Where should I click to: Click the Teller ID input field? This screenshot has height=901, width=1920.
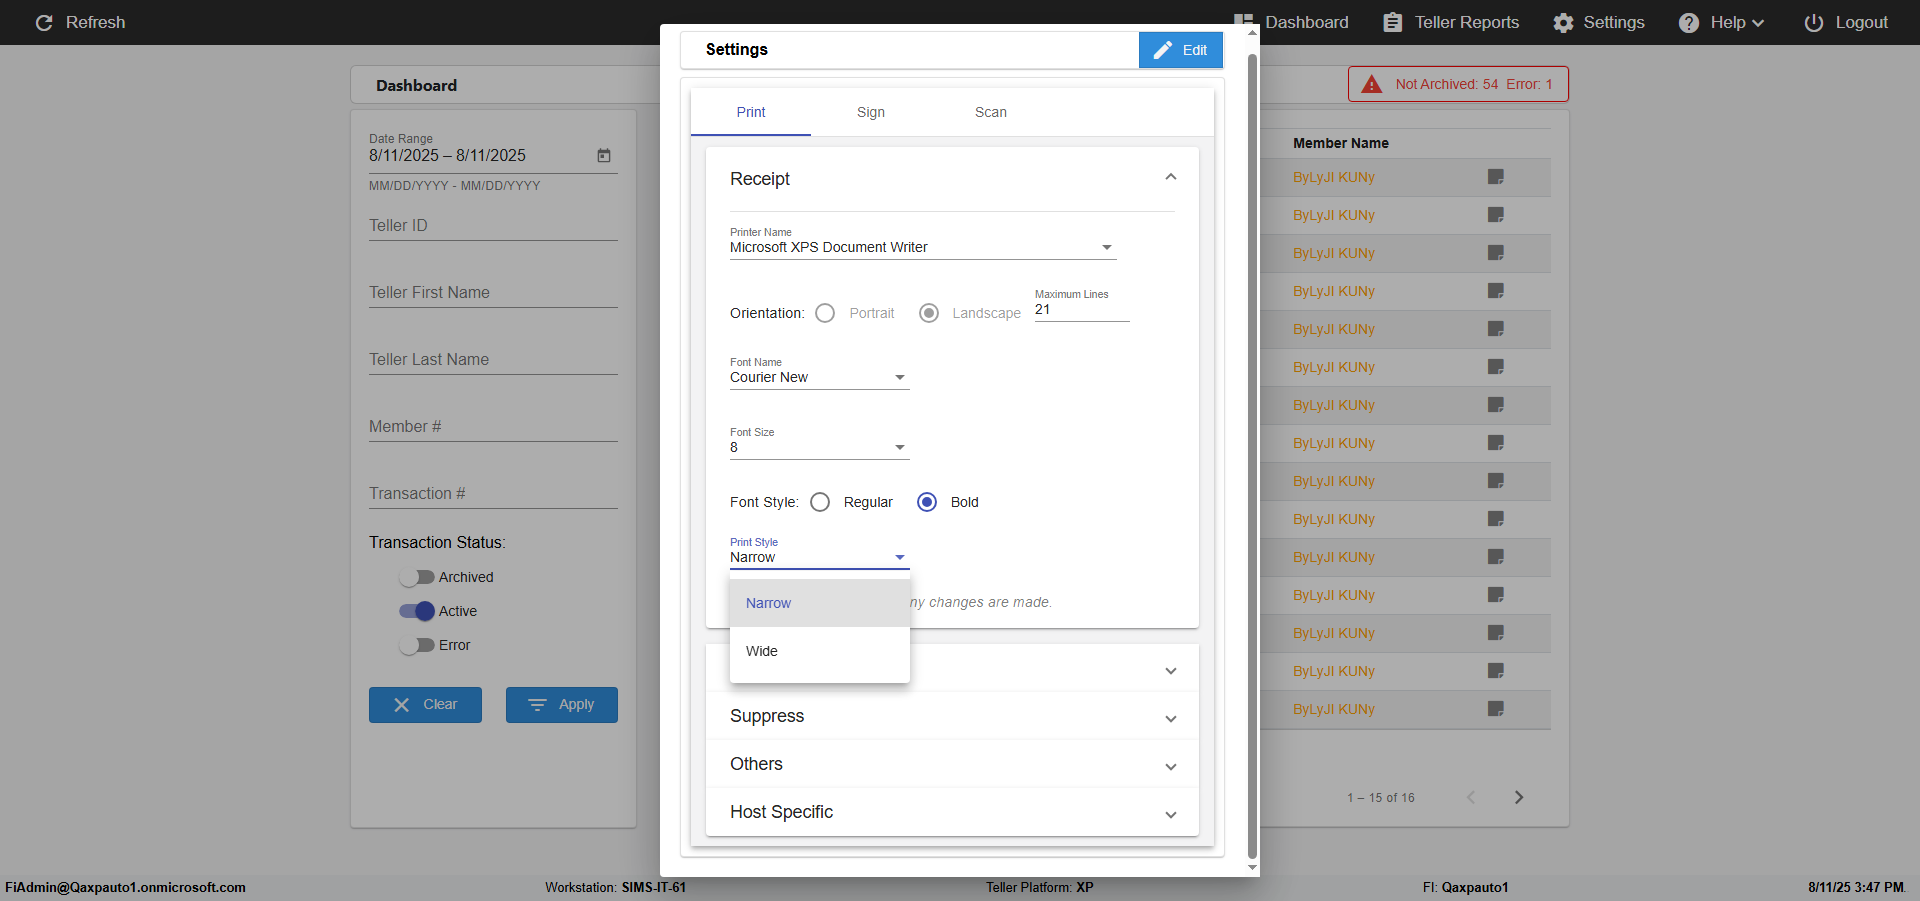[x=493, y=226]
